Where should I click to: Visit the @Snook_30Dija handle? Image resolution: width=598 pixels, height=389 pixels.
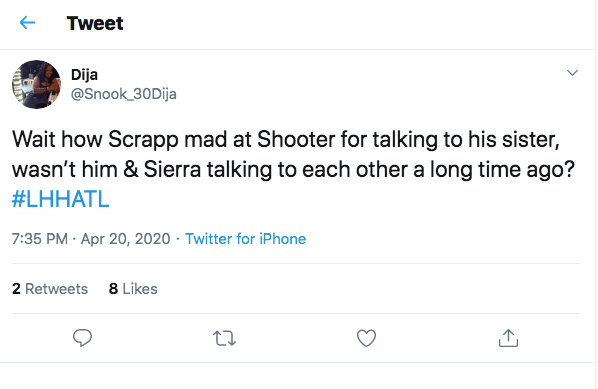pyautogui.click(x=124, y=94)
